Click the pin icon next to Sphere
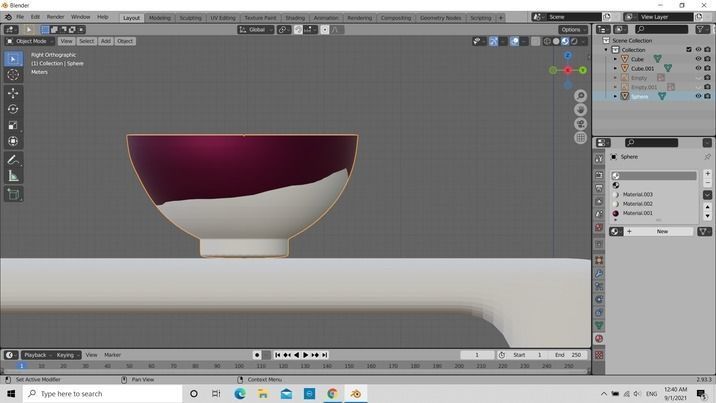Image resolution: width=716 pixels, height=403 pixels. 707,157
